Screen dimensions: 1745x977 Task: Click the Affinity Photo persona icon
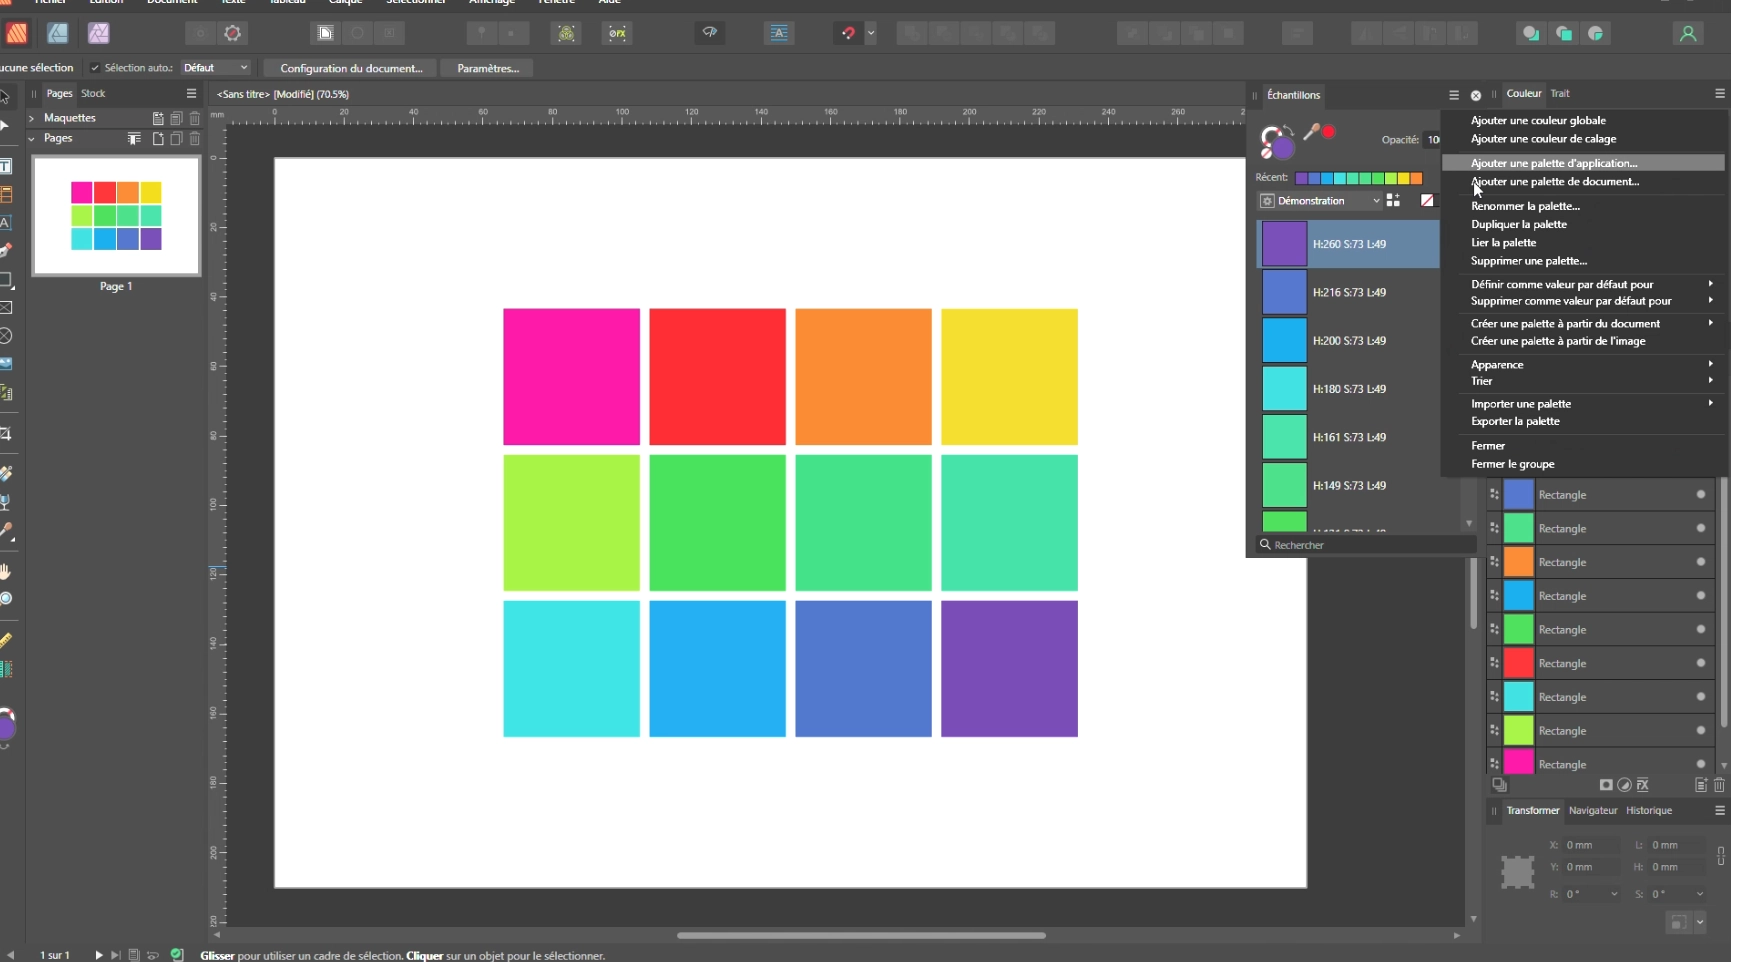99,33
